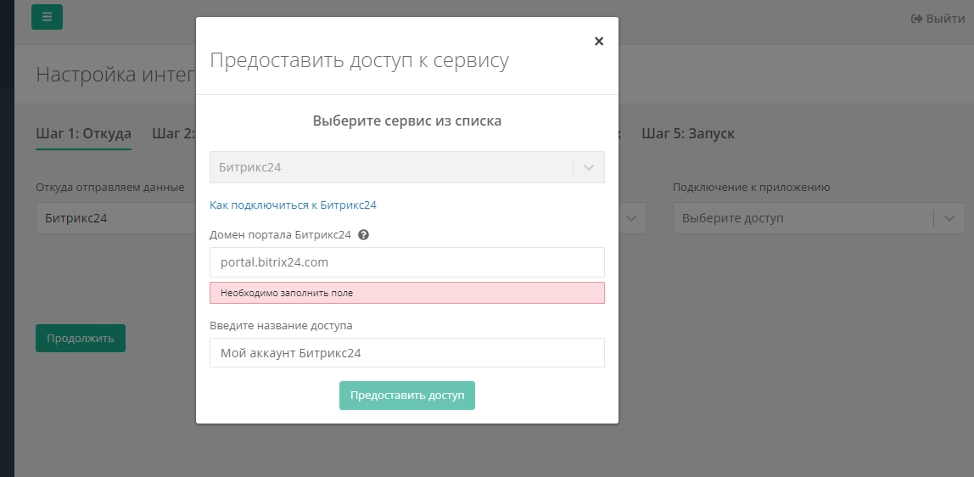Close the access dialog with X
Screen dimensions: 974x477
[x=599, y=41]
